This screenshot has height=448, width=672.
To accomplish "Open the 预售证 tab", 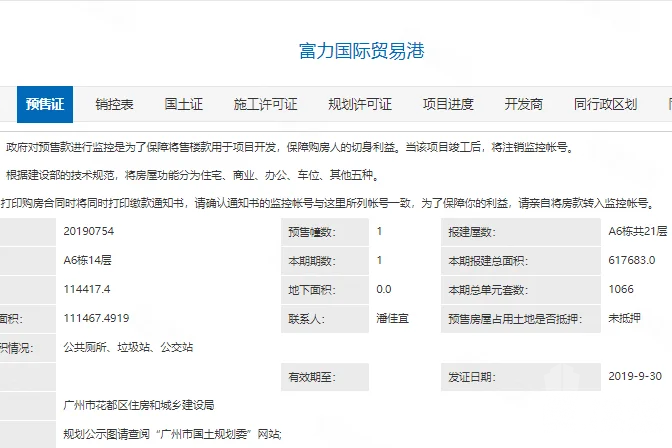I will 45,104.
